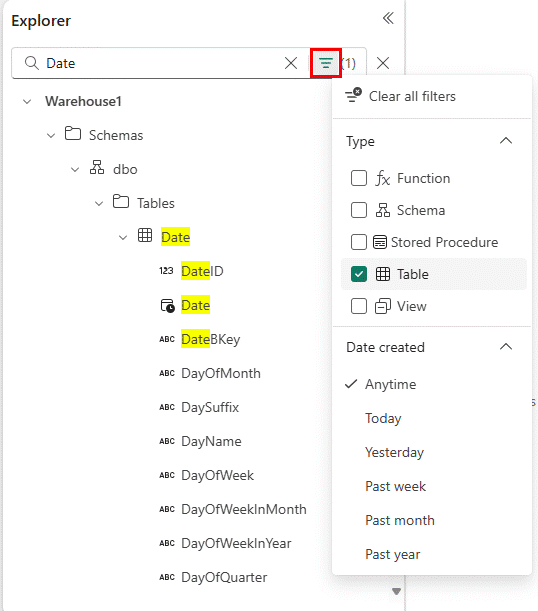Click the Date table grid icon
This screenshot has height=611, width=538.
145,235
